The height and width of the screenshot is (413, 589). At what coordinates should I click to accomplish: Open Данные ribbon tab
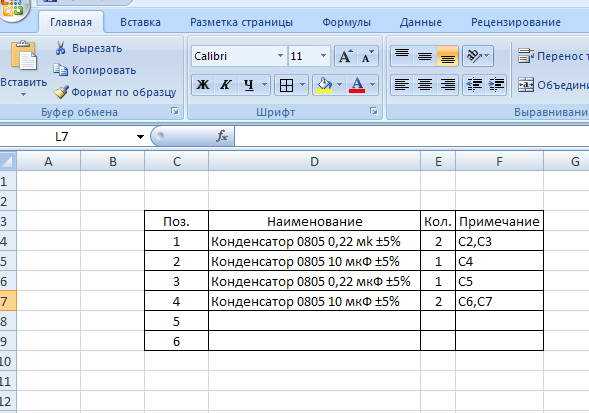(421, 23)
